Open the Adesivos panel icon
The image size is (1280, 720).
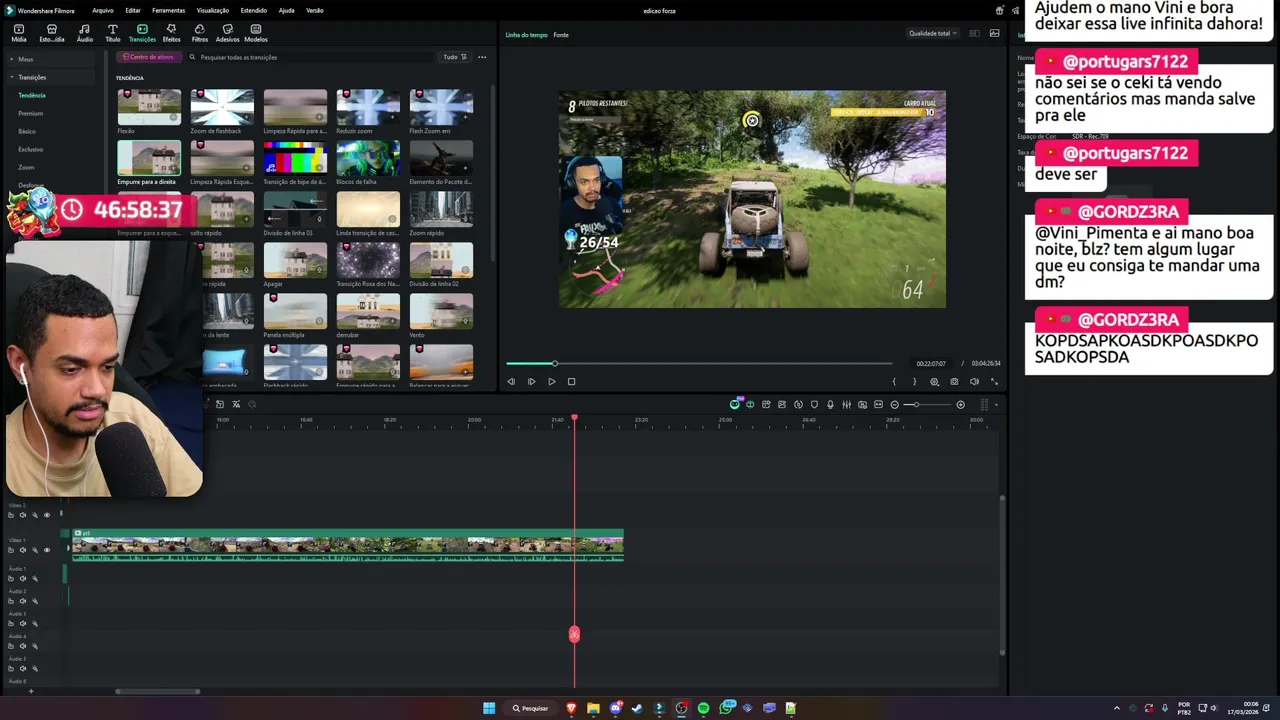coord(227,33)
